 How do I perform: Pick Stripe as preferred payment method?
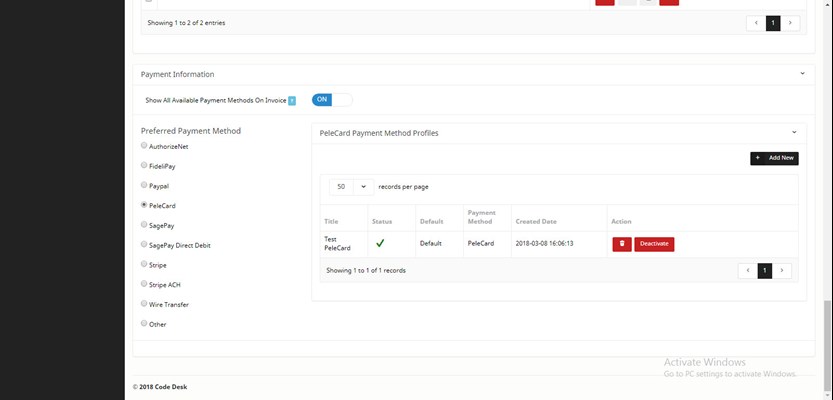144,264
